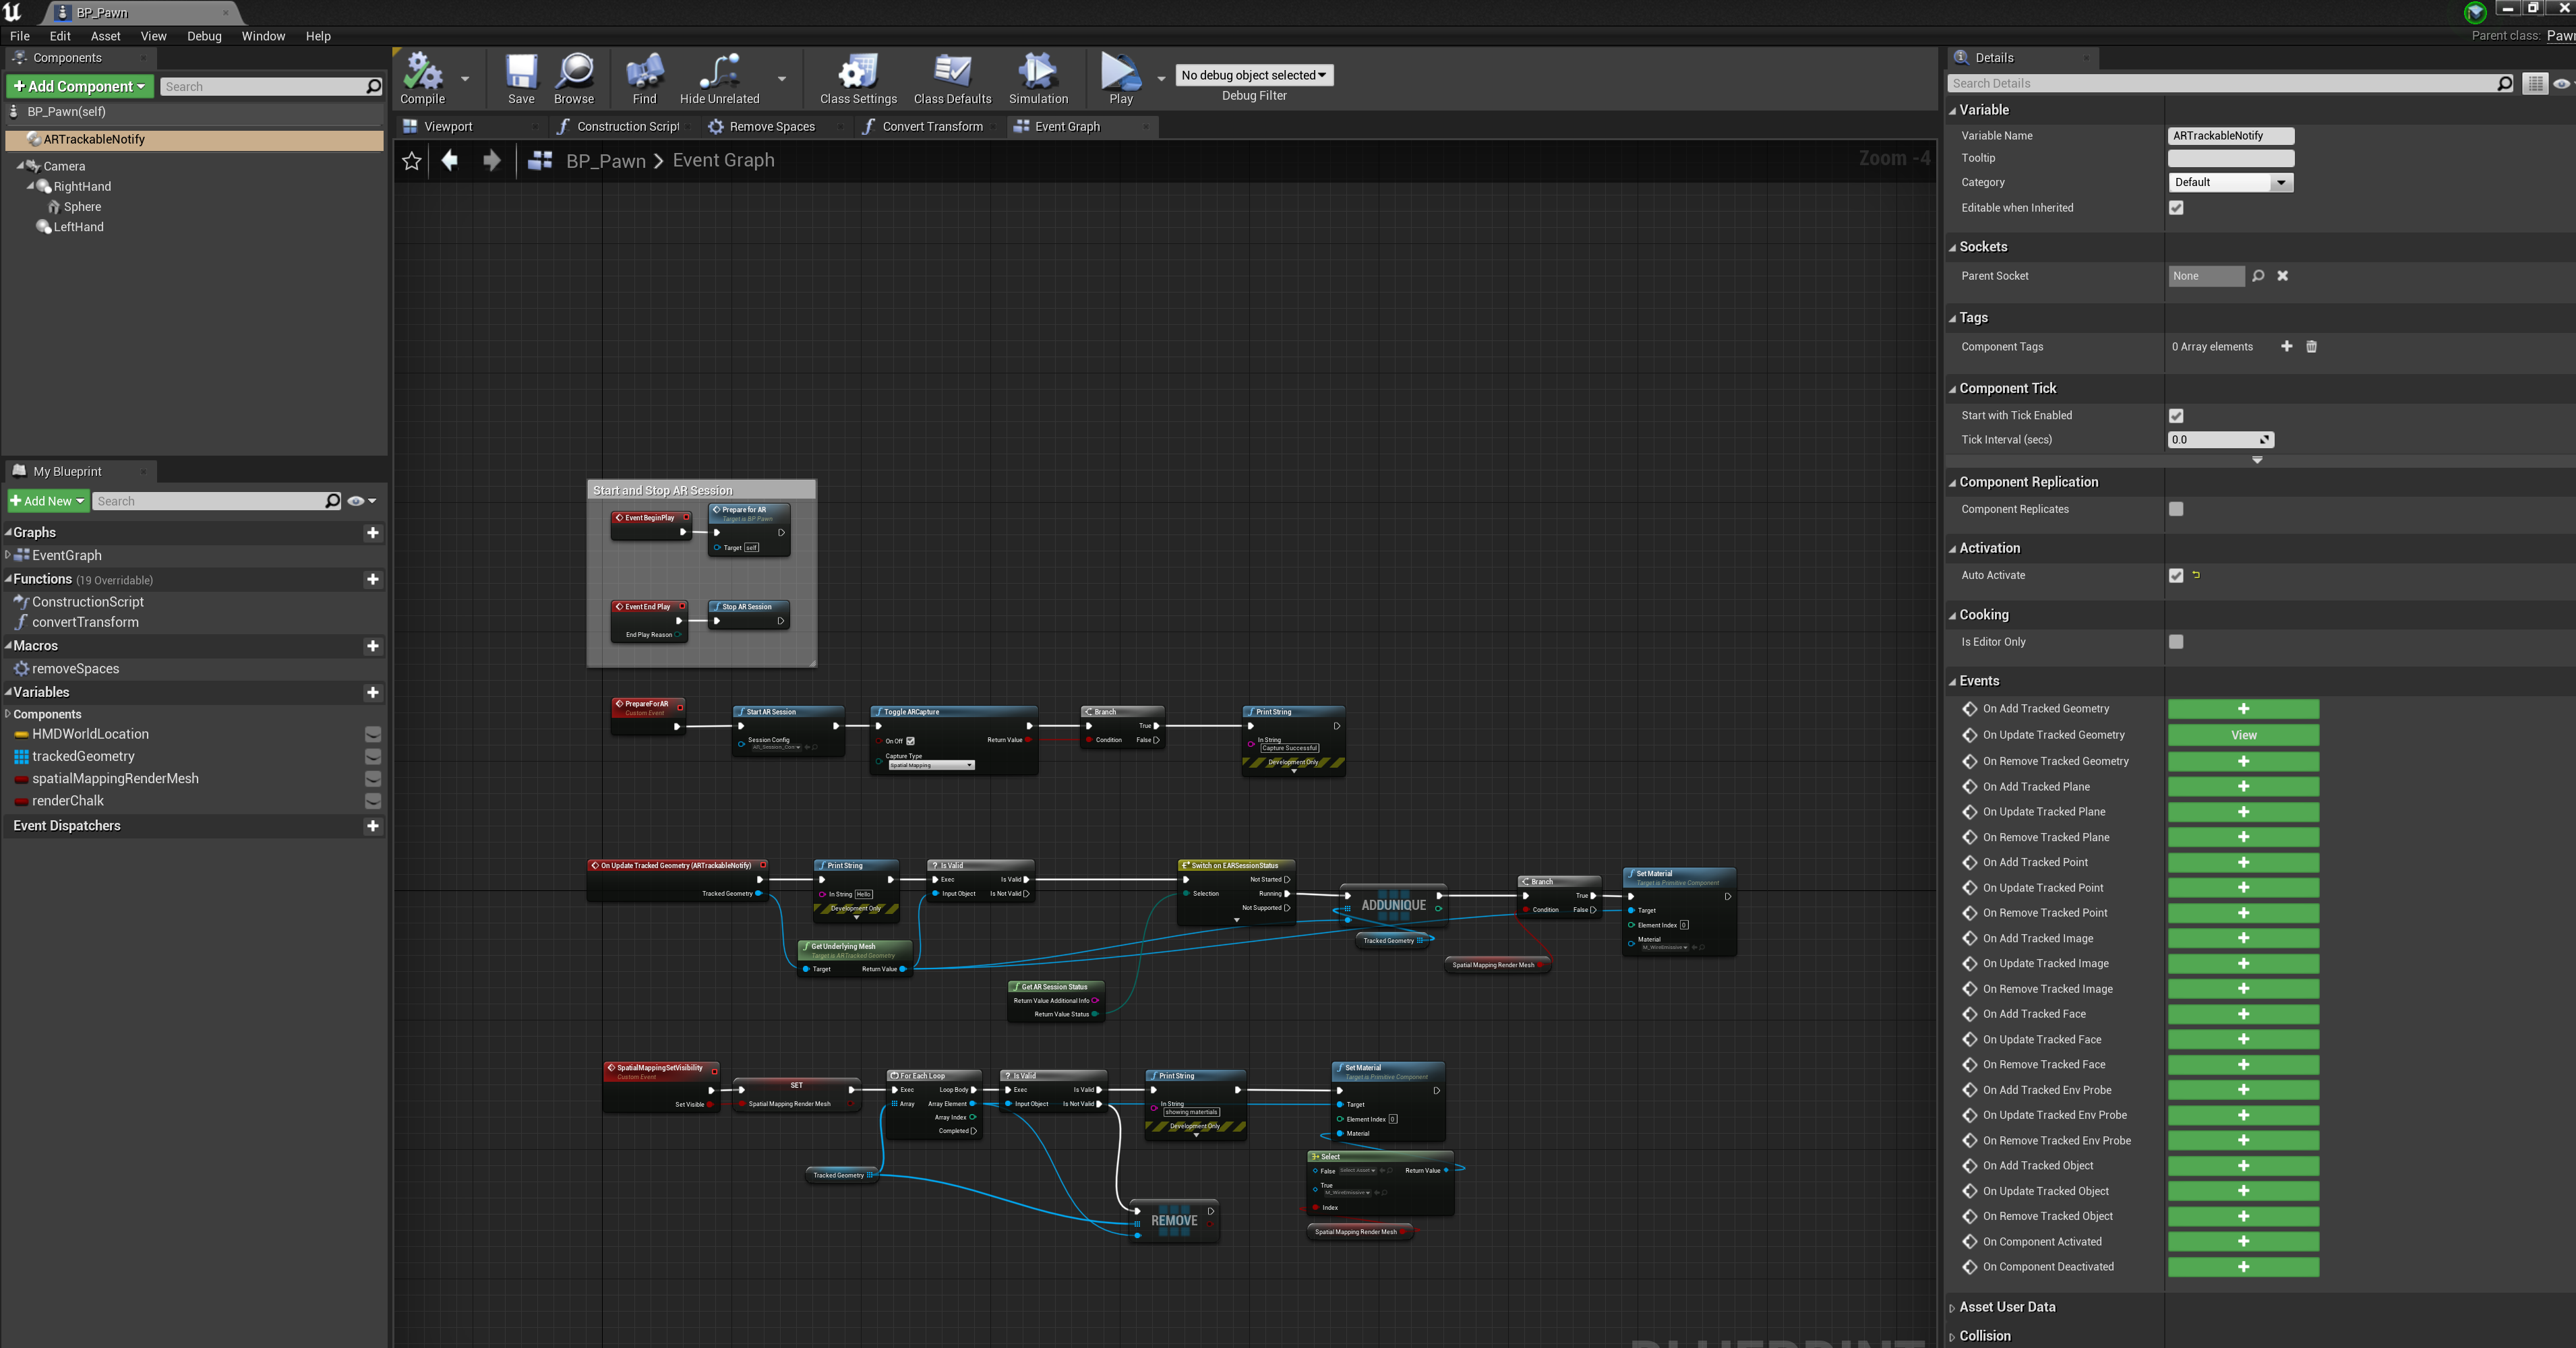This screenshot has height=1348, width=2576.
Task: Expand Play options arrow
Action: [1161, 78]
